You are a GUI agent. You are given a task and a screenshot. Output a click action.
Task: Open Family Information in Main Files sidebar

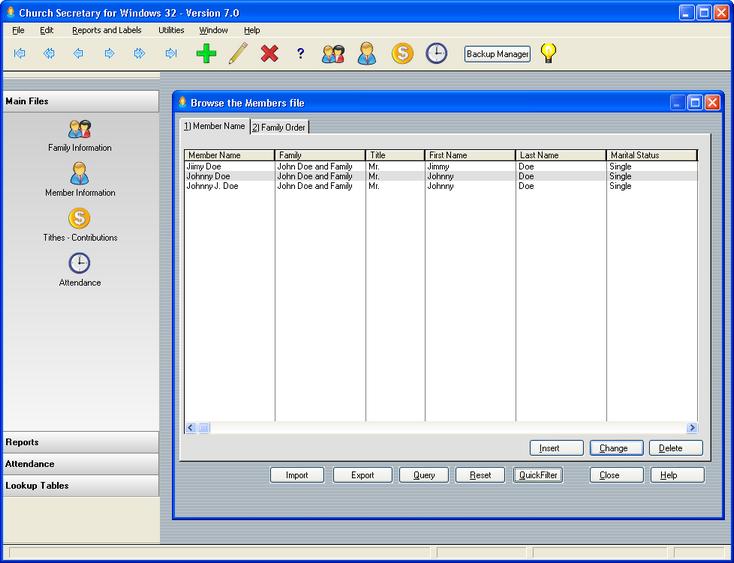pos(80,136)
